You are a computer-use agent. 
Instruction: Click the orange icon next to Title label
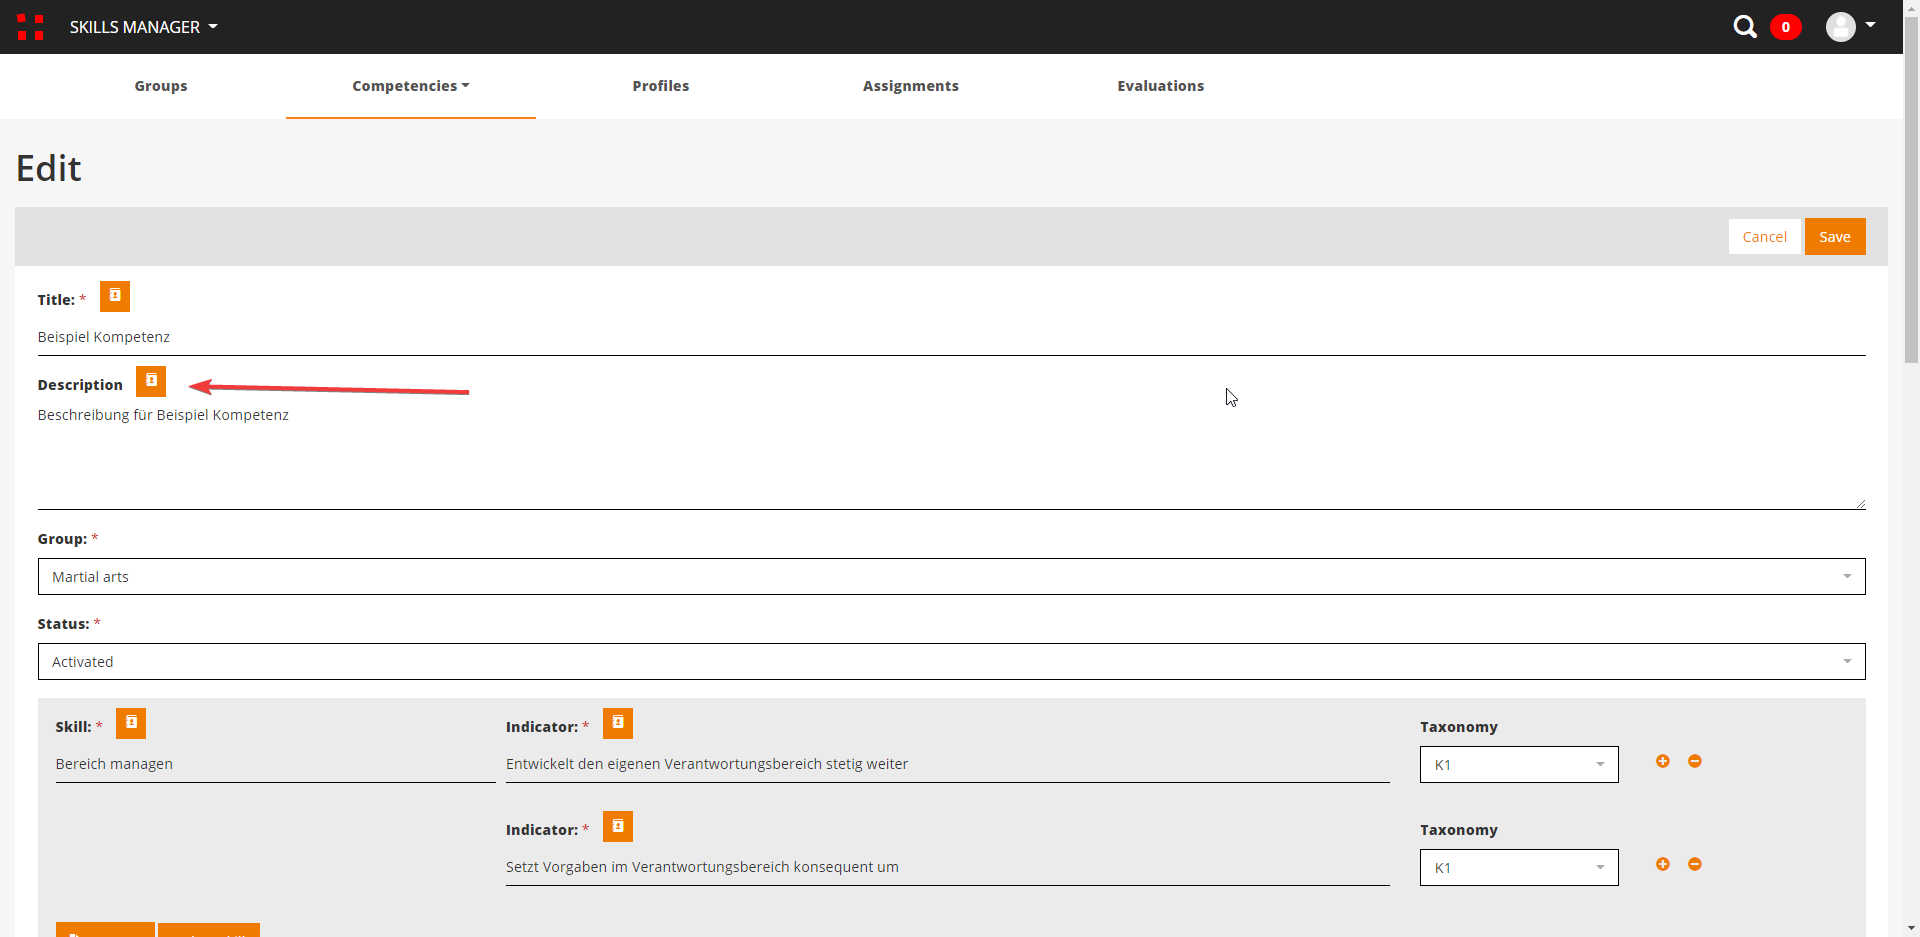(x=115, y=297)
